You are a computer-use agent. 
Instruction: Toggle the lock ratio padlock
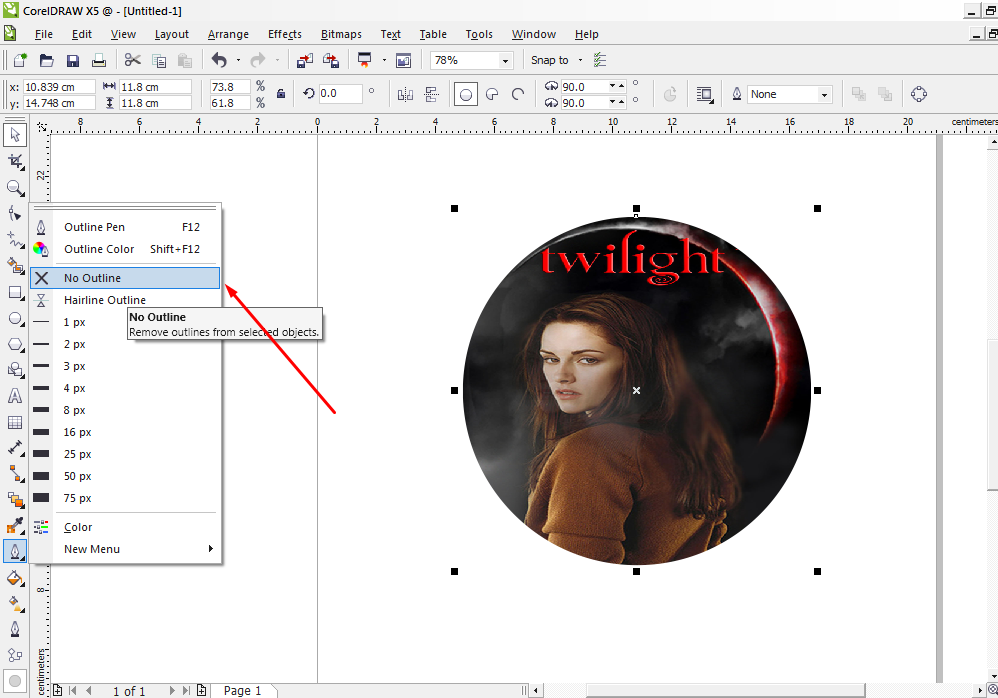click(x=281, y=94)
